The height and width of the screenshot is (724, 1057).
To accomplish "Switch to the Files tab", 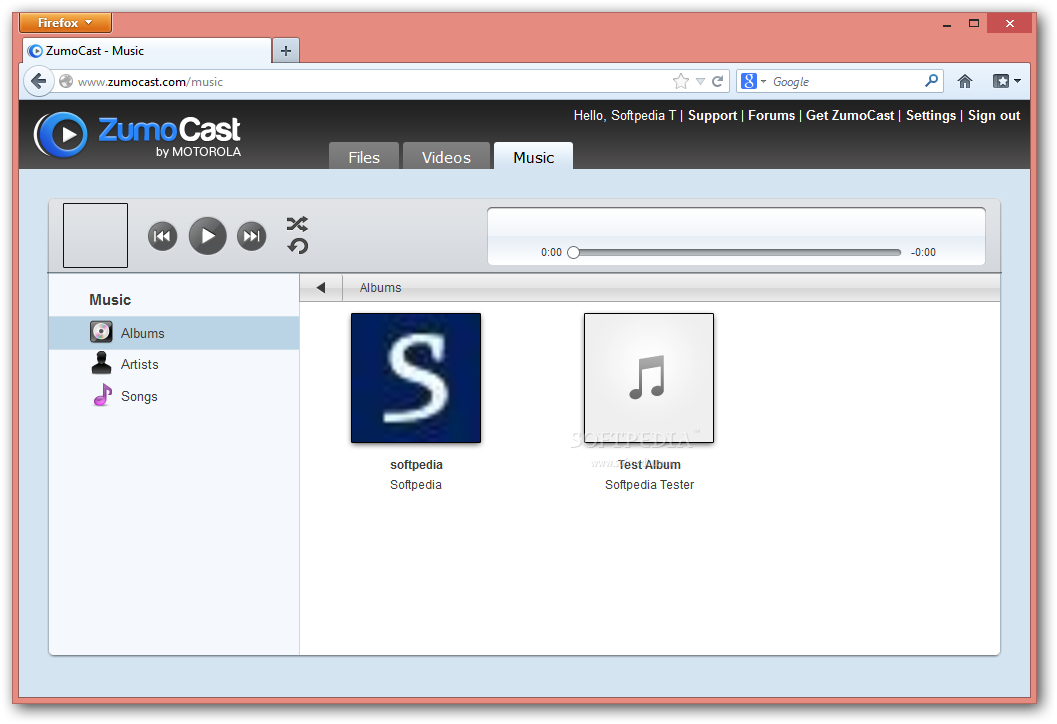I will 364,156.
